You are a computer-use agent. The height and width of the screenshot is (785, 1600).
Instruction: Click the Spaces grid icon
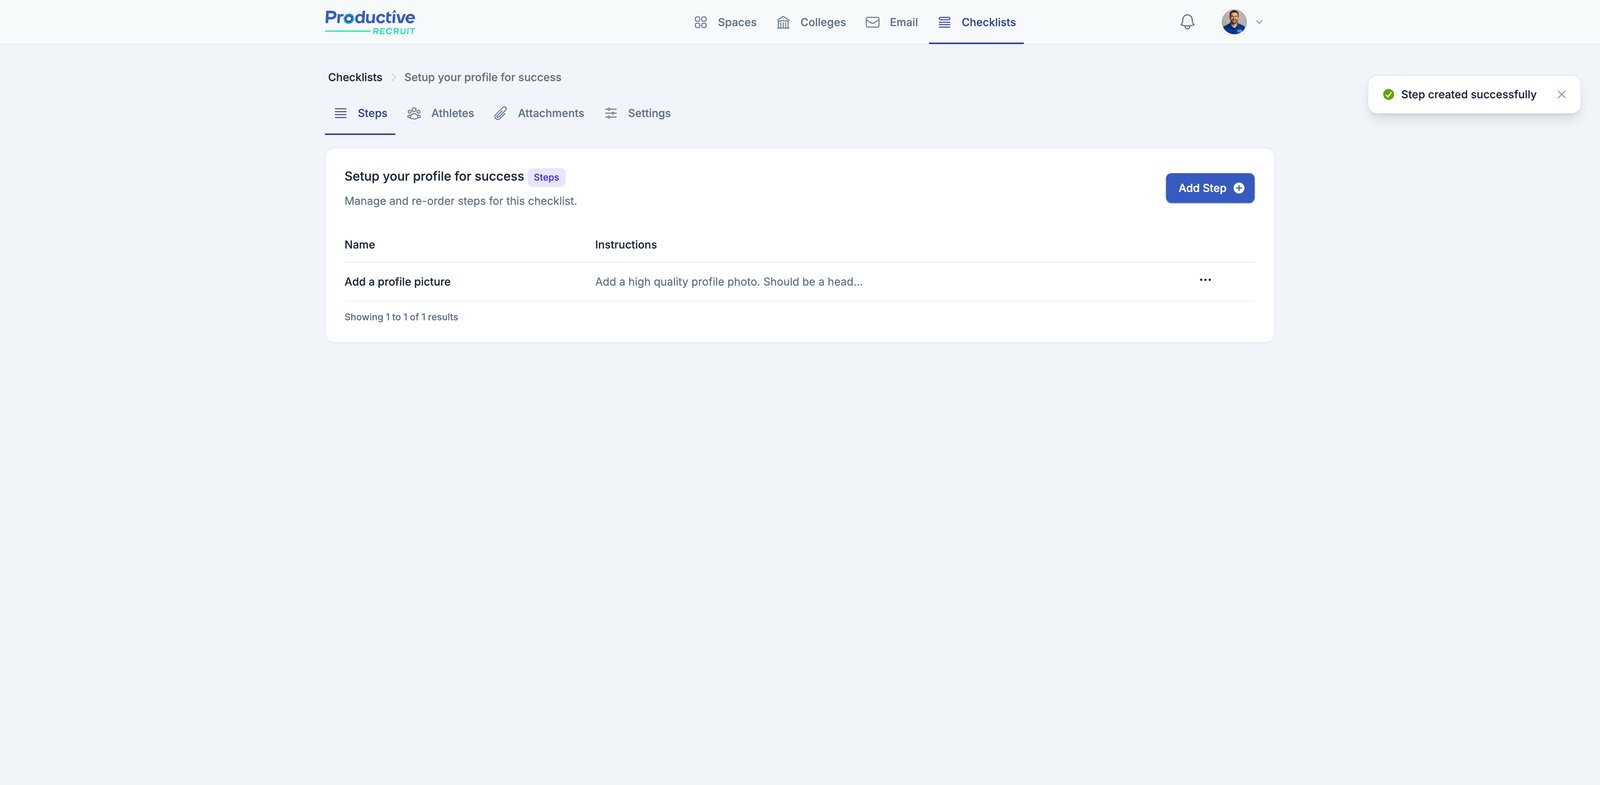pyautogui.click(x=700, y=22)
